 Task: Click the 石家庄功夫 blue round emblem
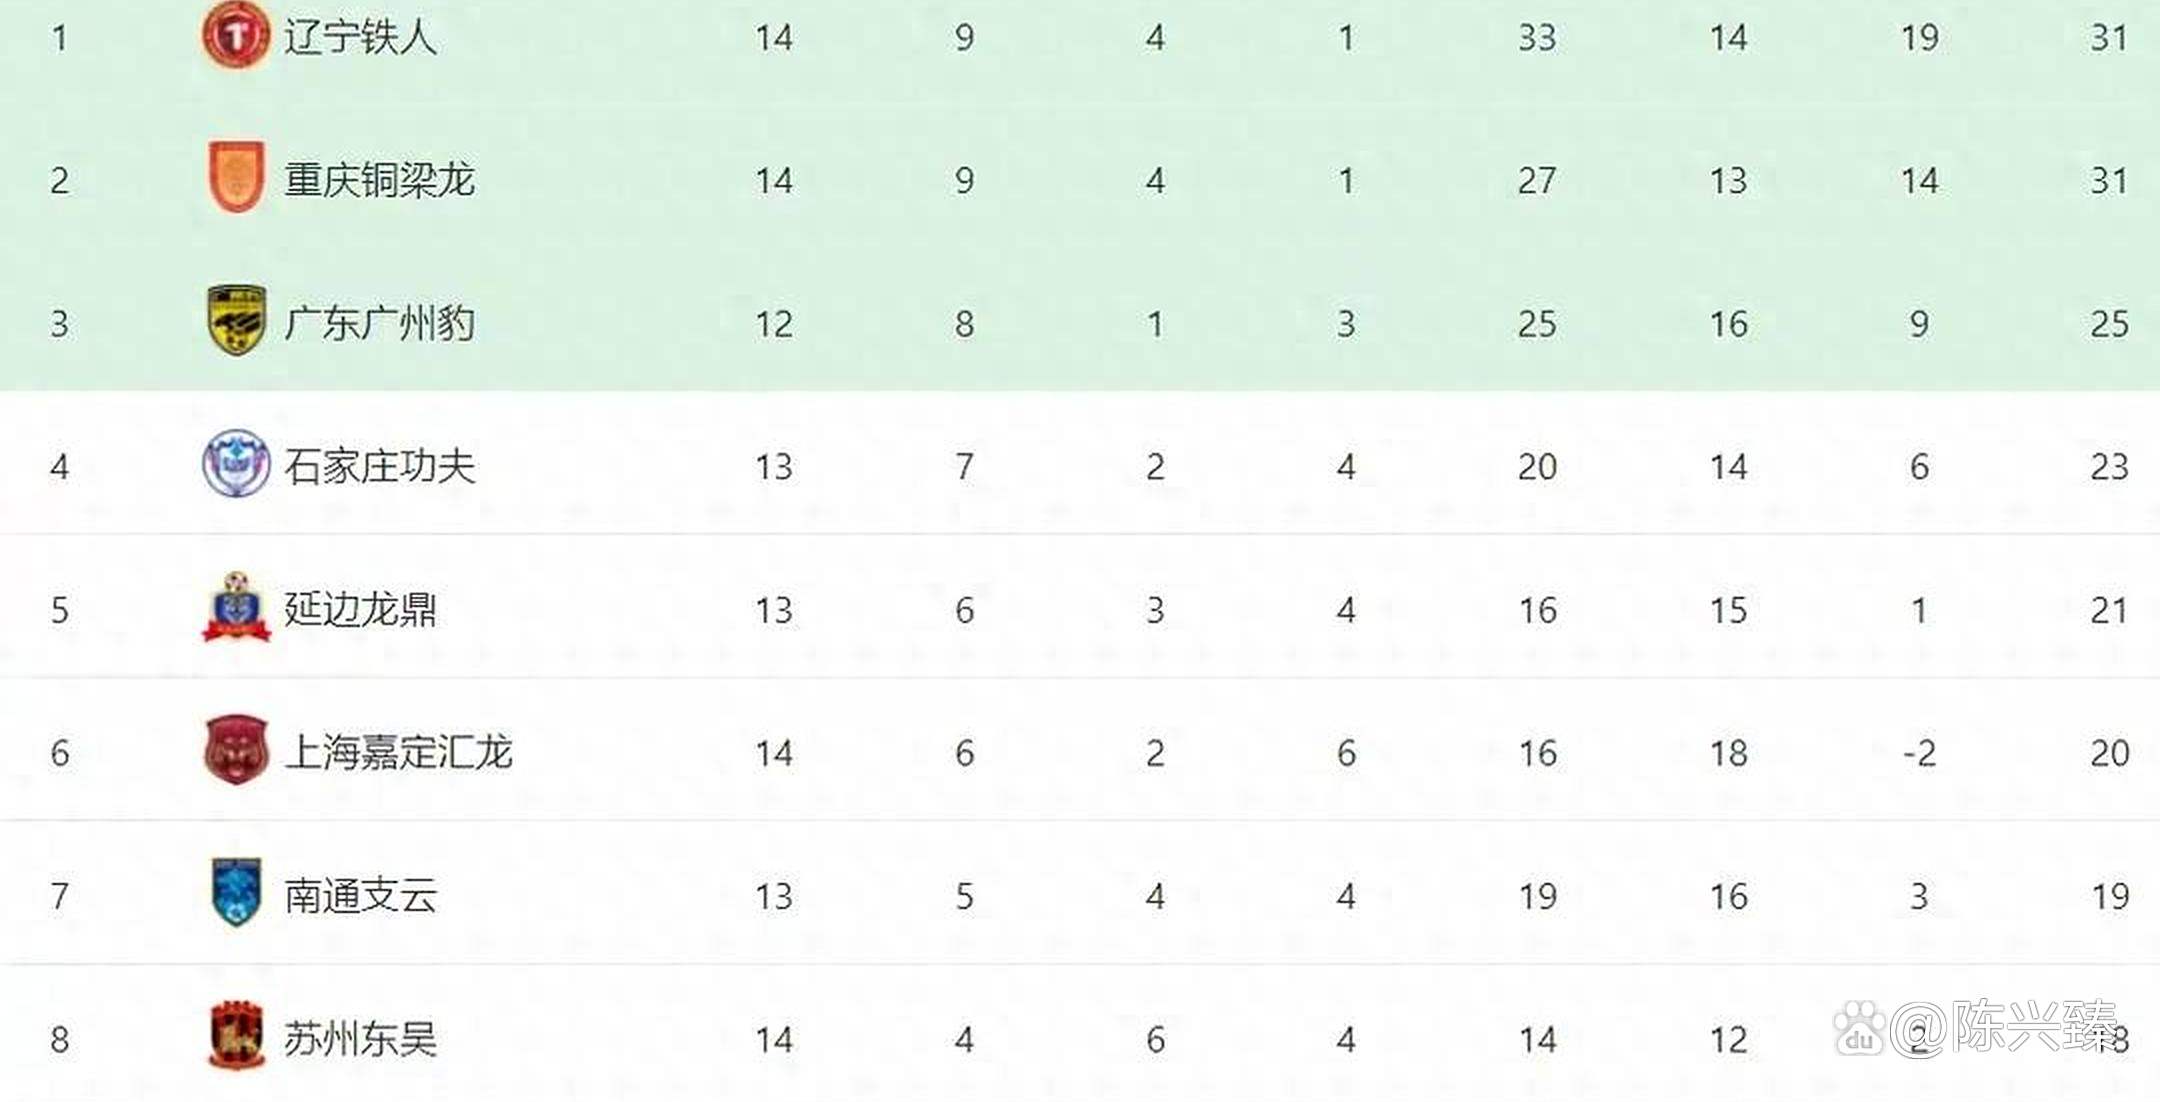click(236, 464)
